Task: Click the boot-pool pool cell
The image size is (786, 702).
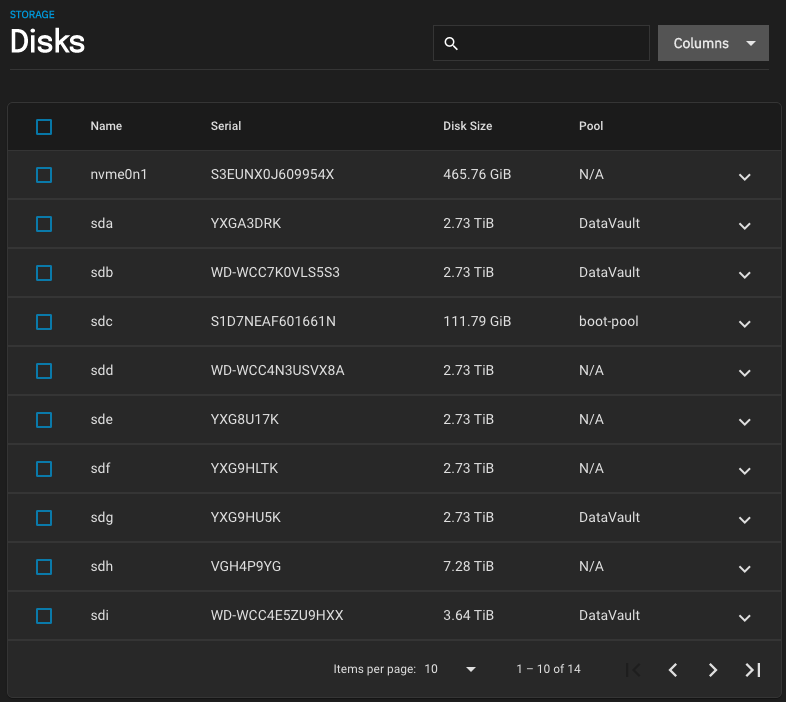Action: (609, 321)
